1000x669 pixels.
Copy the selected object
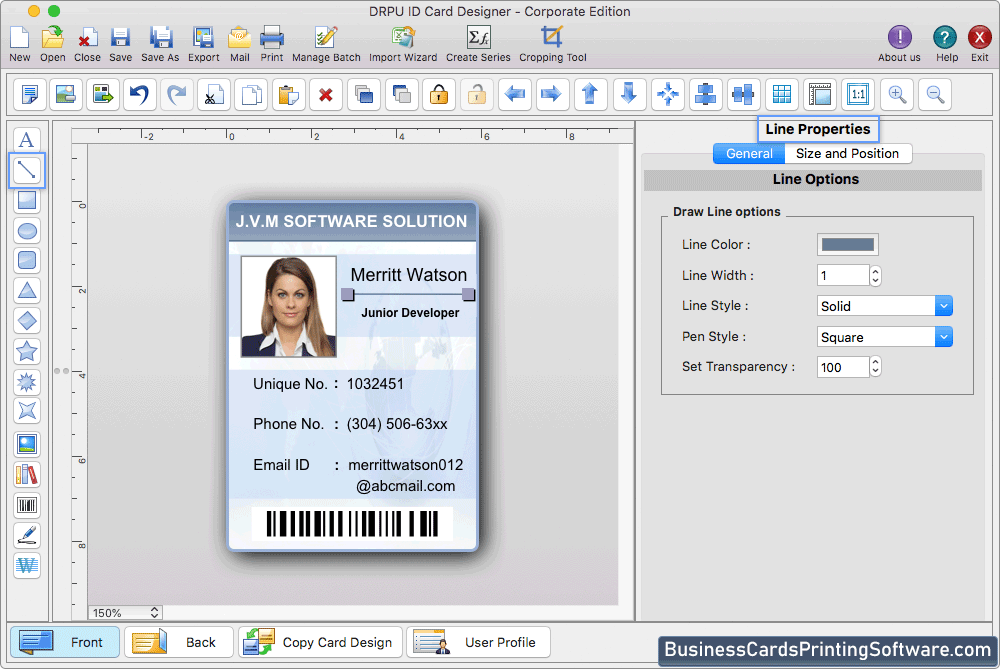click(x=251, y=95)
